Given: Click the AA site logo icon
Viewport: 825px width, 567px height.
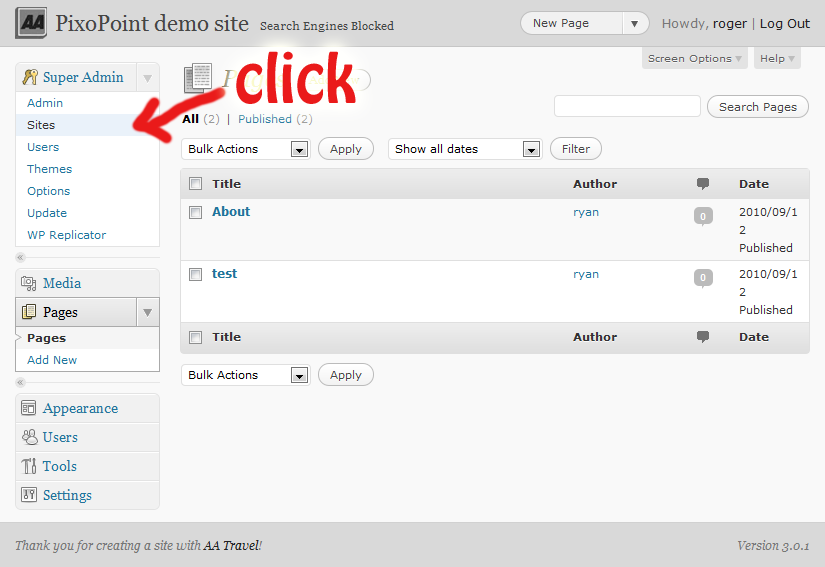Looking at the screenshot, I should click(31, 23).
